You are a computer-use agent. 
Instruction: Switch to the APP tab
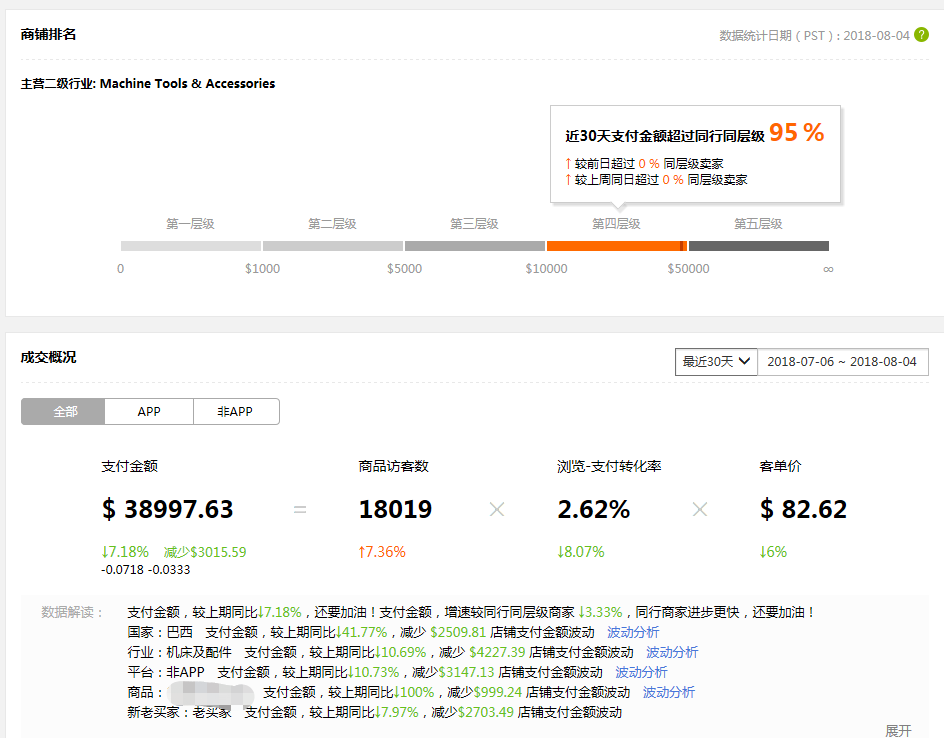[x=149, y=412]
